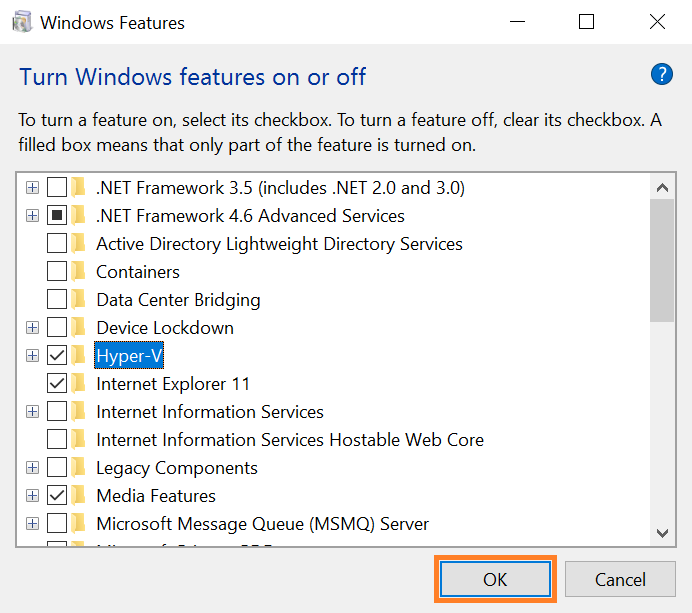Click the scroll up arrow of the features list
This screenshot has height=613, width=692.
tap(662, 188)
